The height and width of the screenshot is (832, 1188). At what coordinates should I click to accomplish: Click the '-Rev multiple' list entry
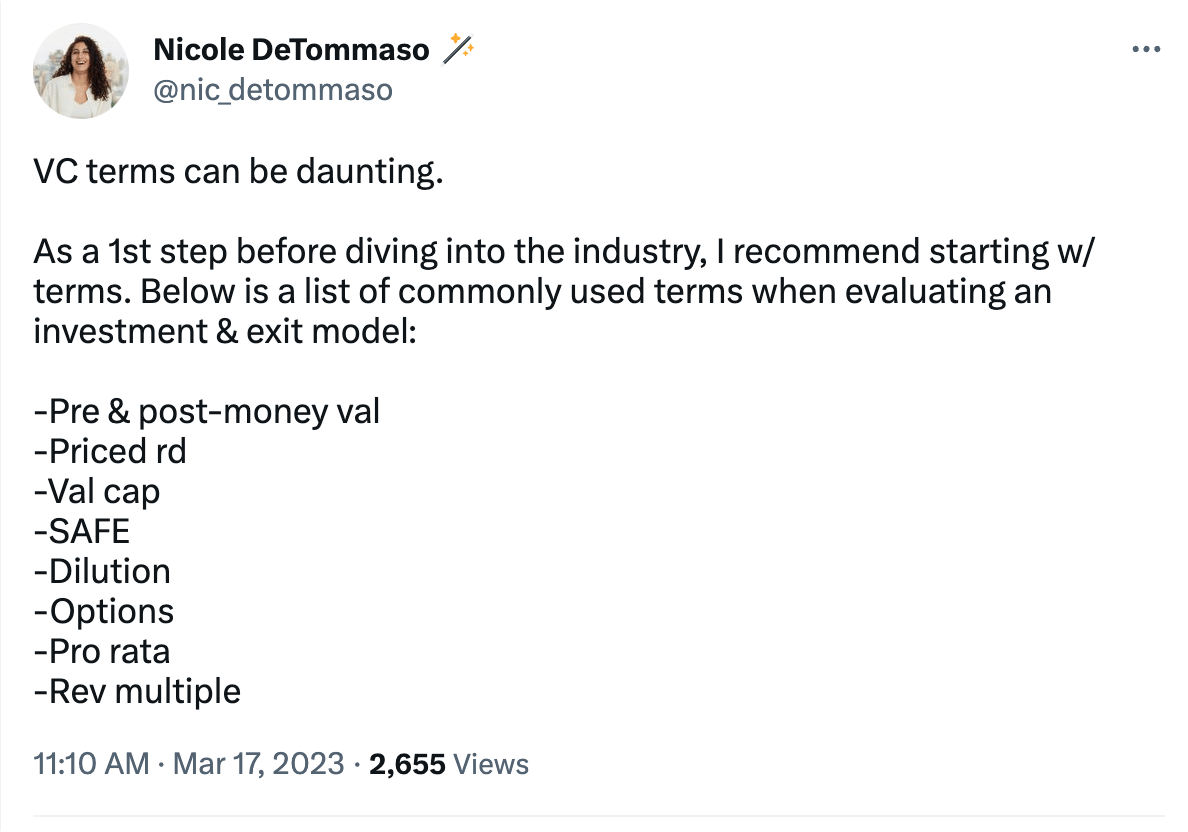(137, 692)
